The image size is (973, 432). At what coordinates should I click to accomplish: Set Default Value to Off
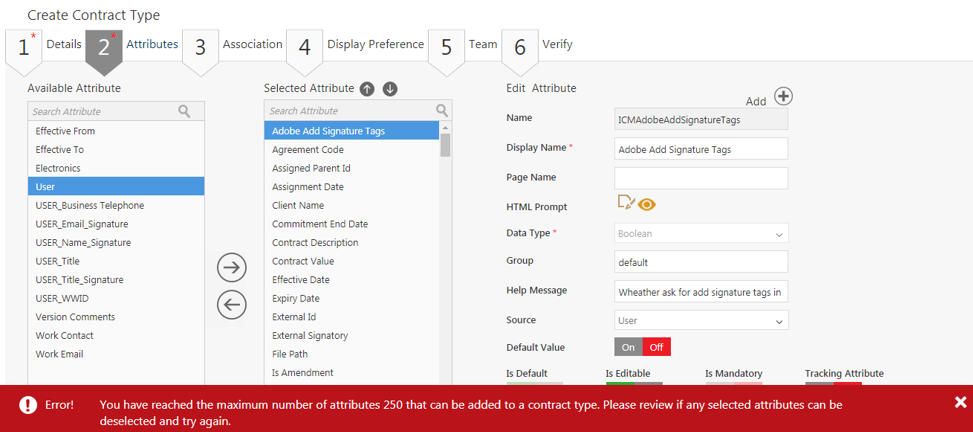point(656,347)
